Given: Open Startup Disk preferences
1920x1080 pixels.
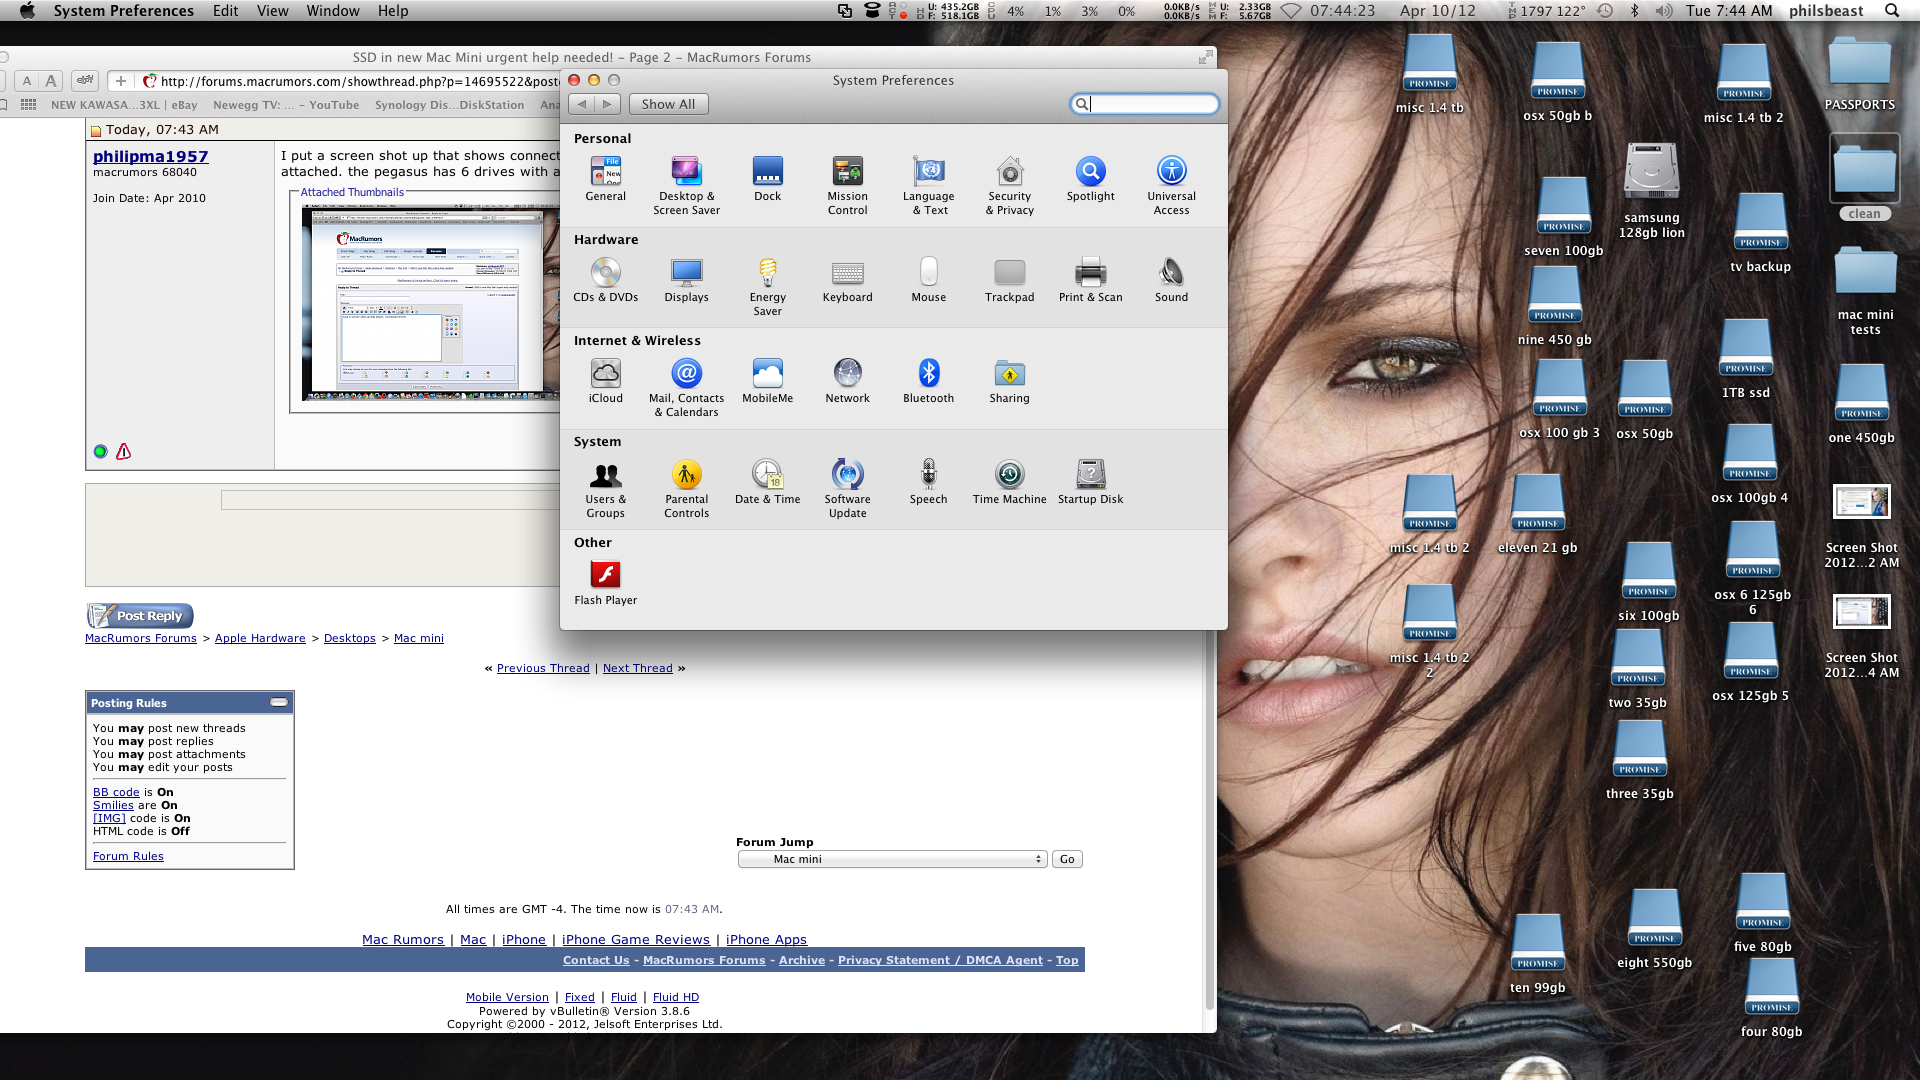Looking at the screenshot, I should coord(1090,475).
